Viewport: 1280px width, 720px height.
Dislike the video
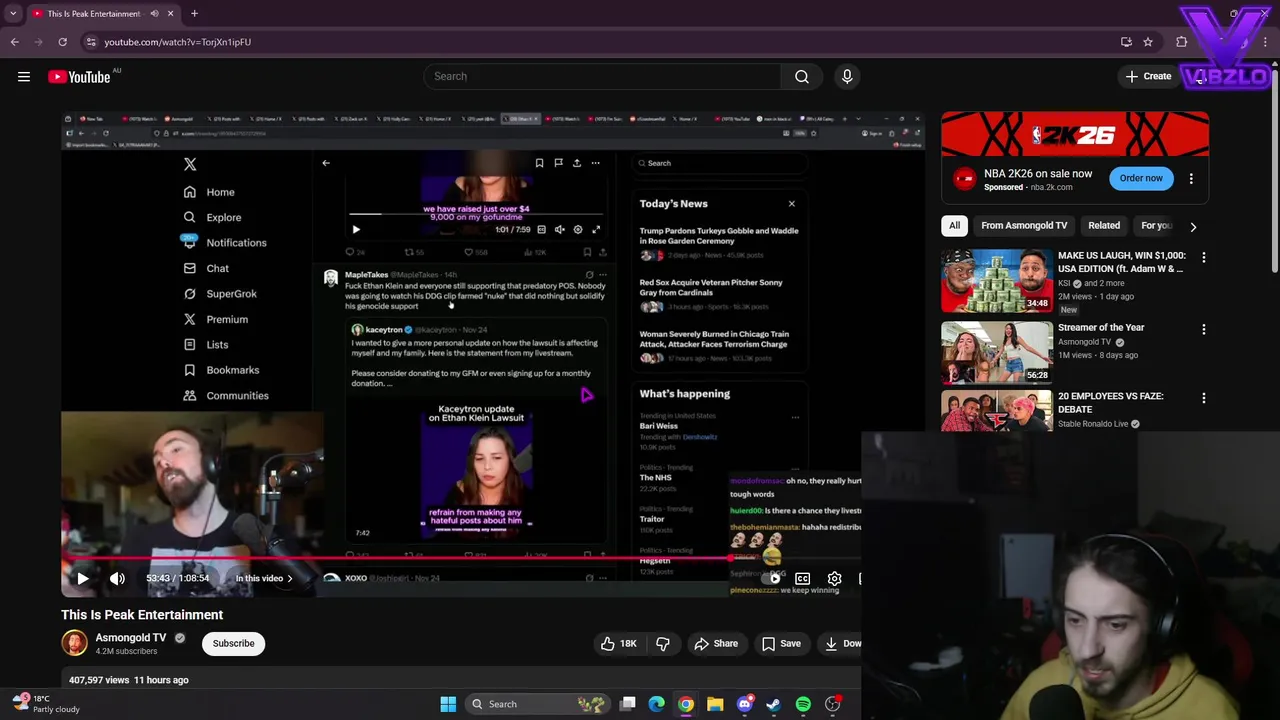point(662,644)
